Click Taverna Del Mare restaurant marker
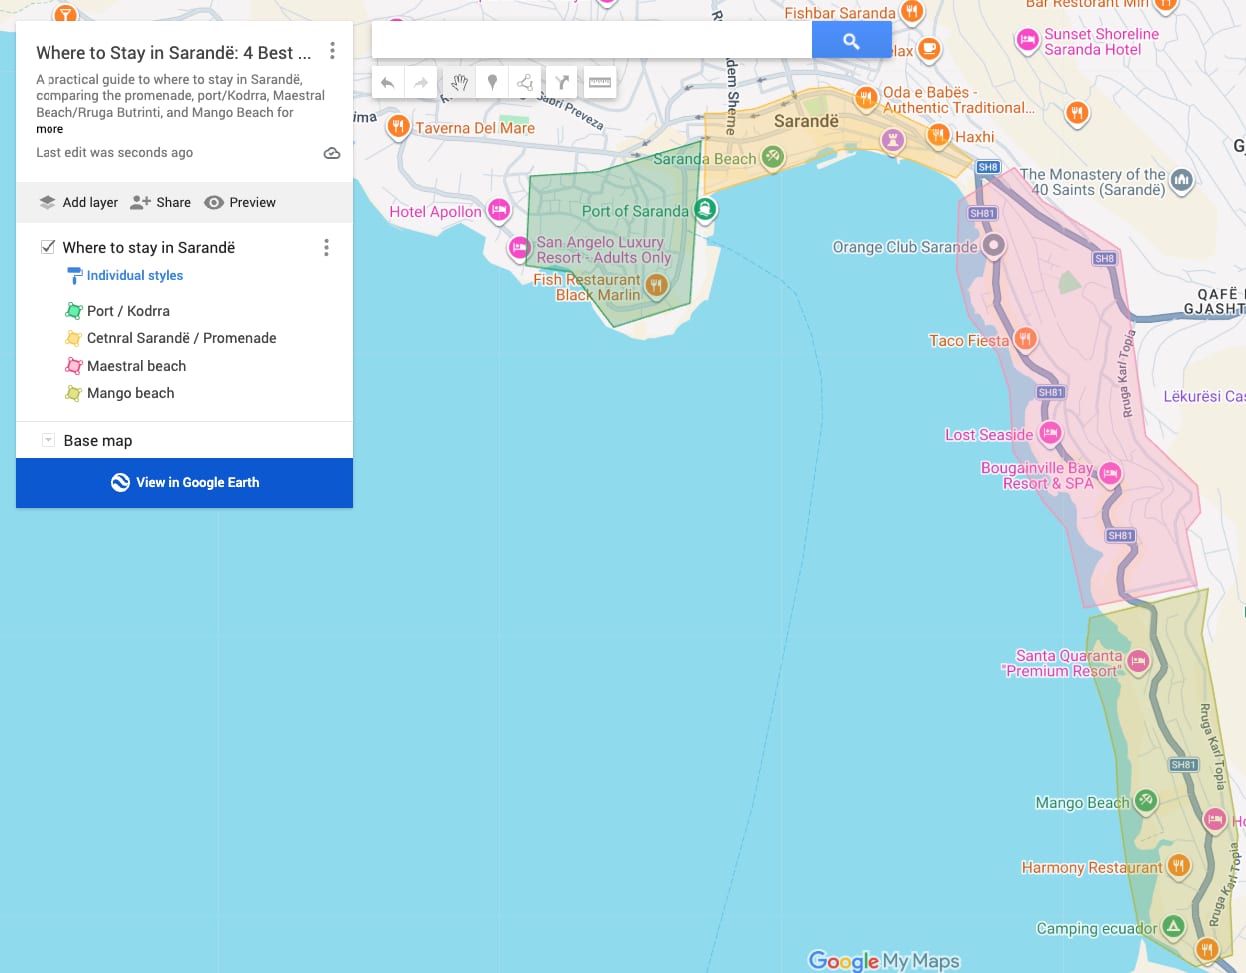Image resolution: width=1246 pixels, height=973 pixels. [398, 127]
